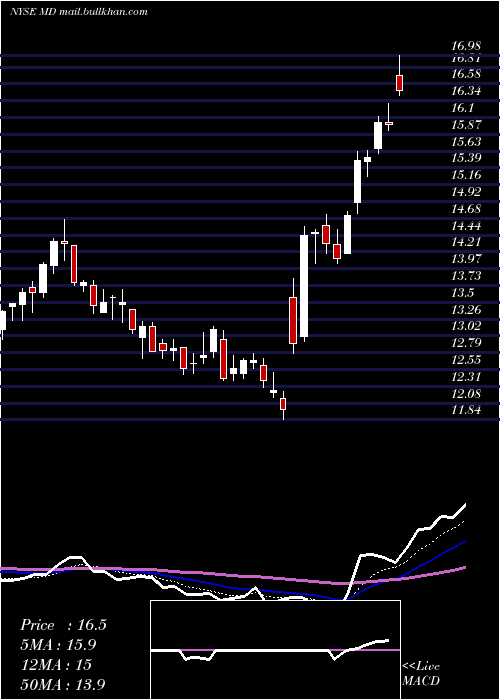Viewport: 500px width, 700px height.
Task: Click the 12.79 price axis label
Action: [x=466, y=343]
